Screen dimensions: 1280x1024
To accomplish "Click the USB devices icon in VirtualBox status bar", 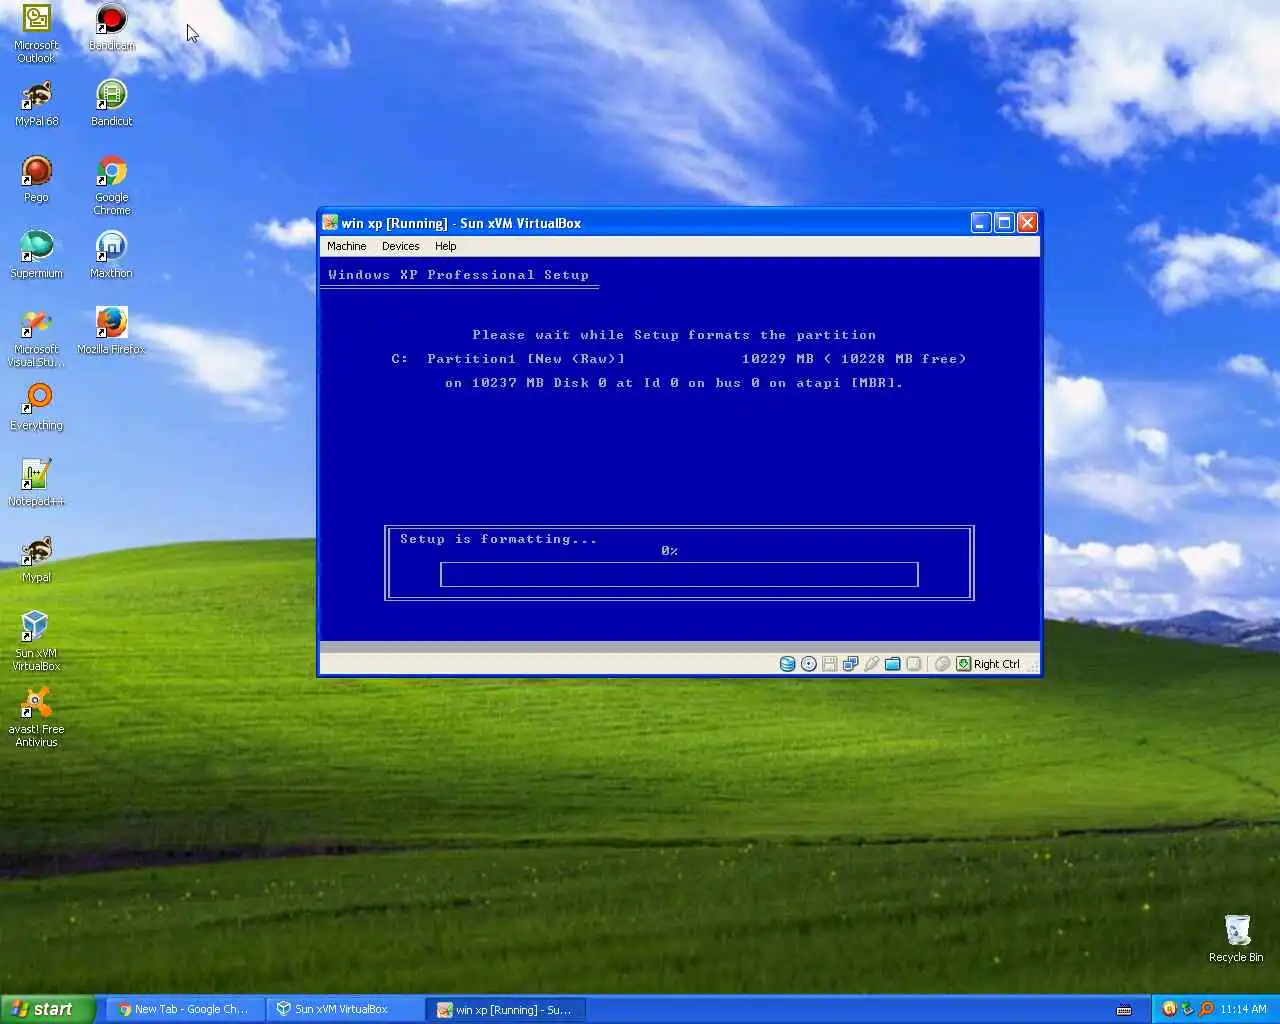I will [872, 664].
